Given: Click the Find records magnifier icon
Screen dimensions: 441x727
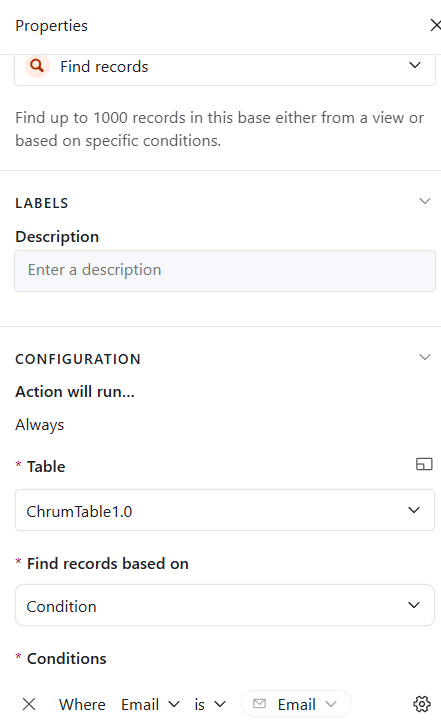Looking at the screenshot, I should click(38, 66).
